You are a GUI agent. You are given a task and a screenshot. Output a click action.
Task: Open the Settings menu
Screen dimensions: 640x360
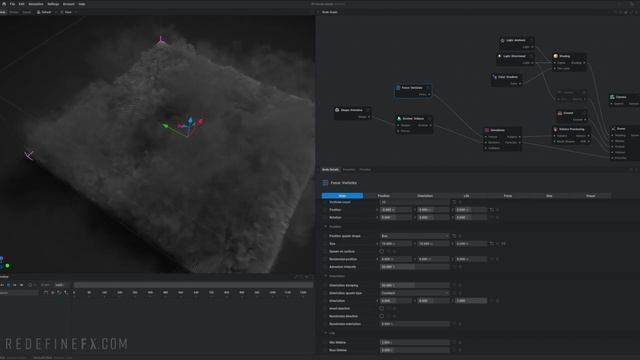click(53, 4)
